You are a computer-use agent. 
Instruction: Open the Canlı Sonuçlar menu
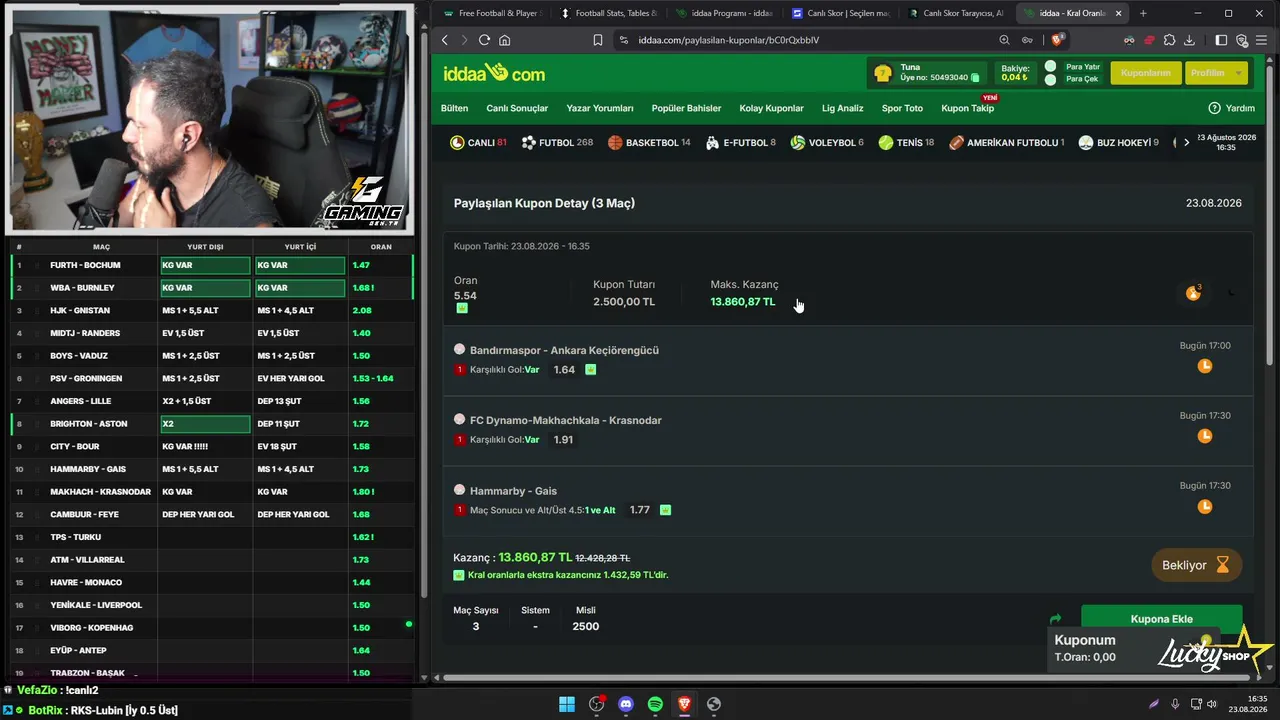coord(517,108)
